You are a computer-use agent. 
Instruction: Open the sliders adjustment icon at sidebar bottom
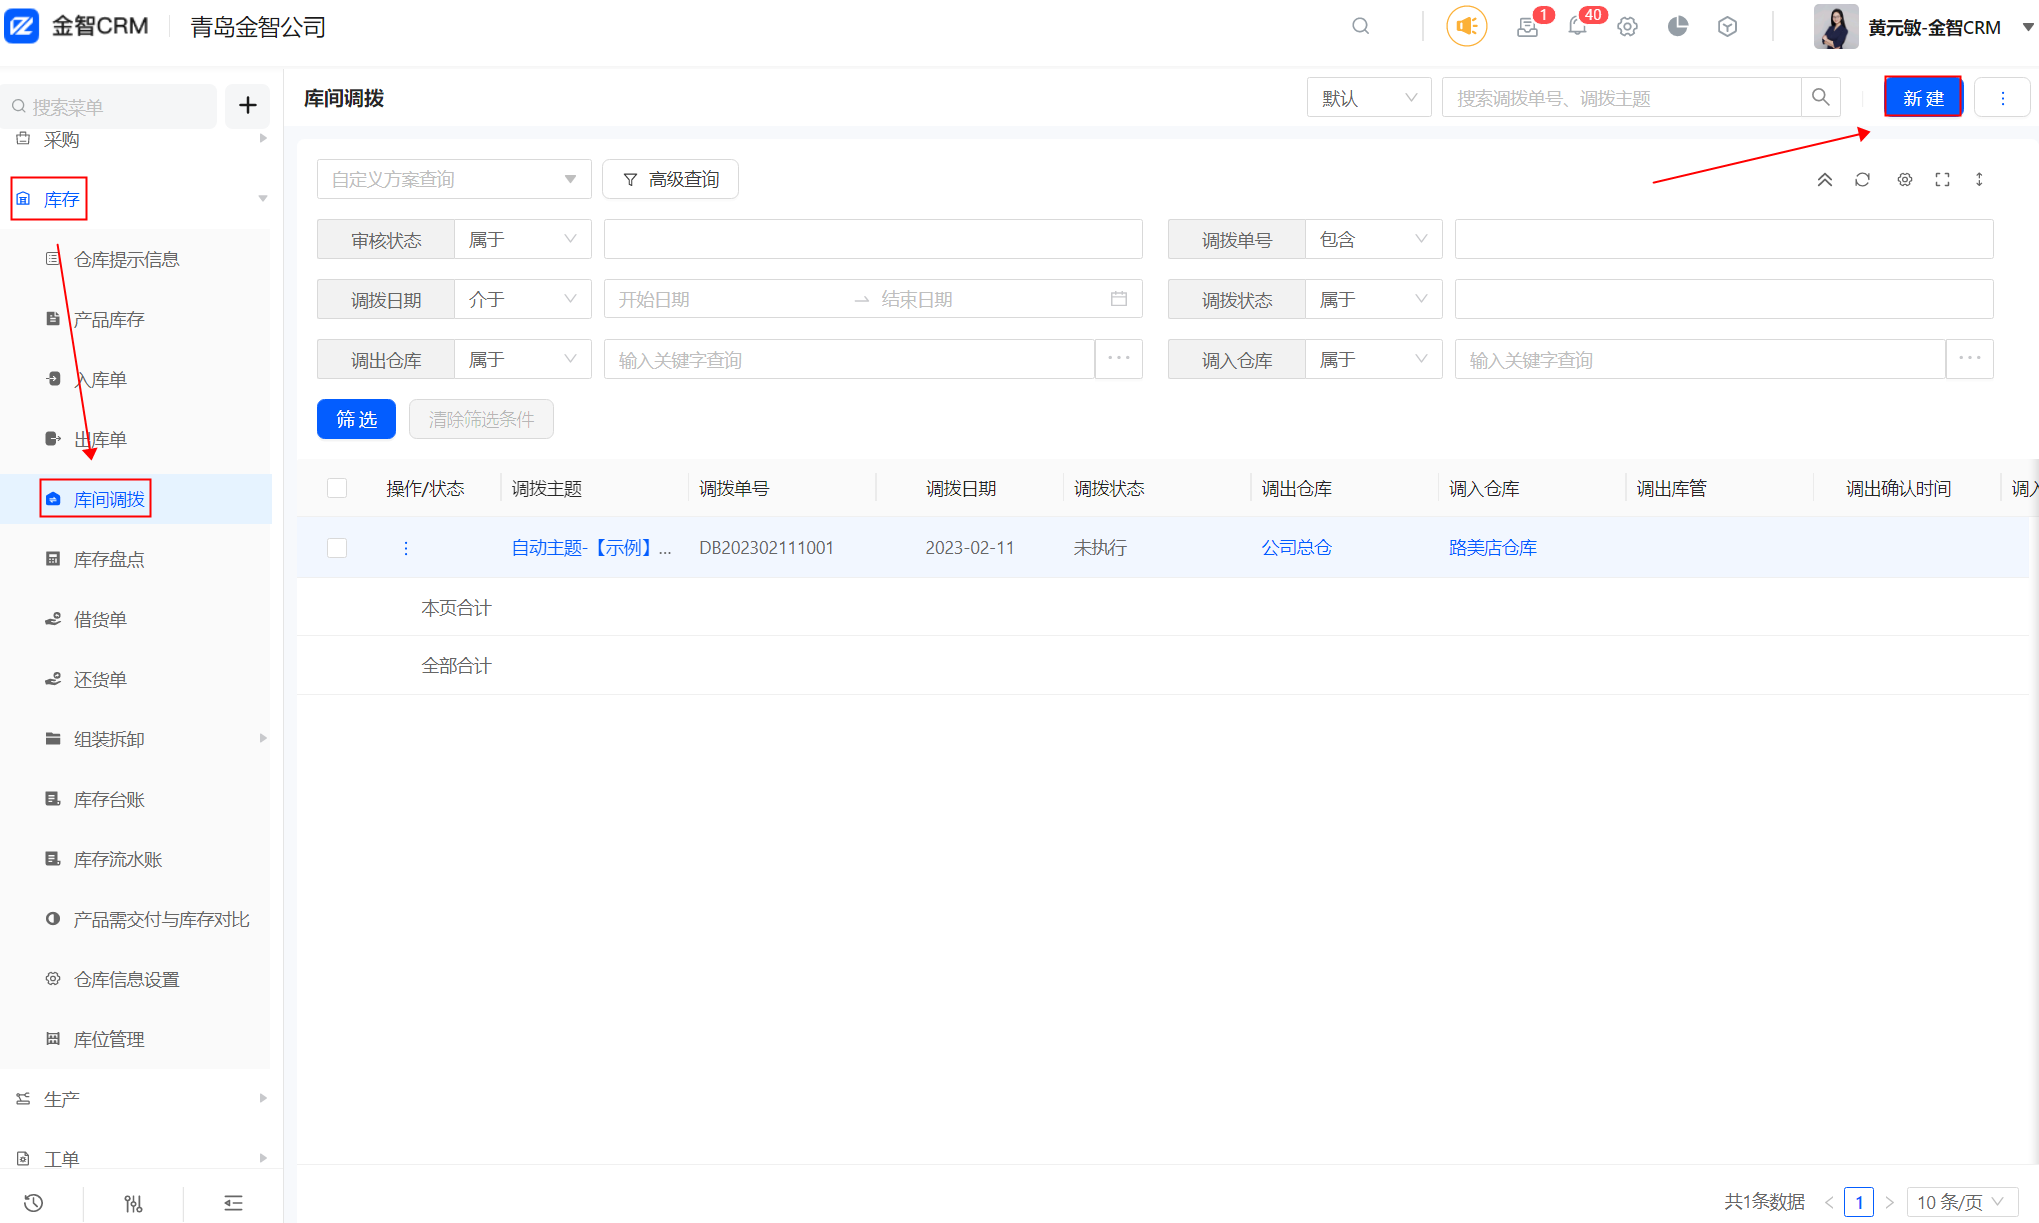point(133,1202)
